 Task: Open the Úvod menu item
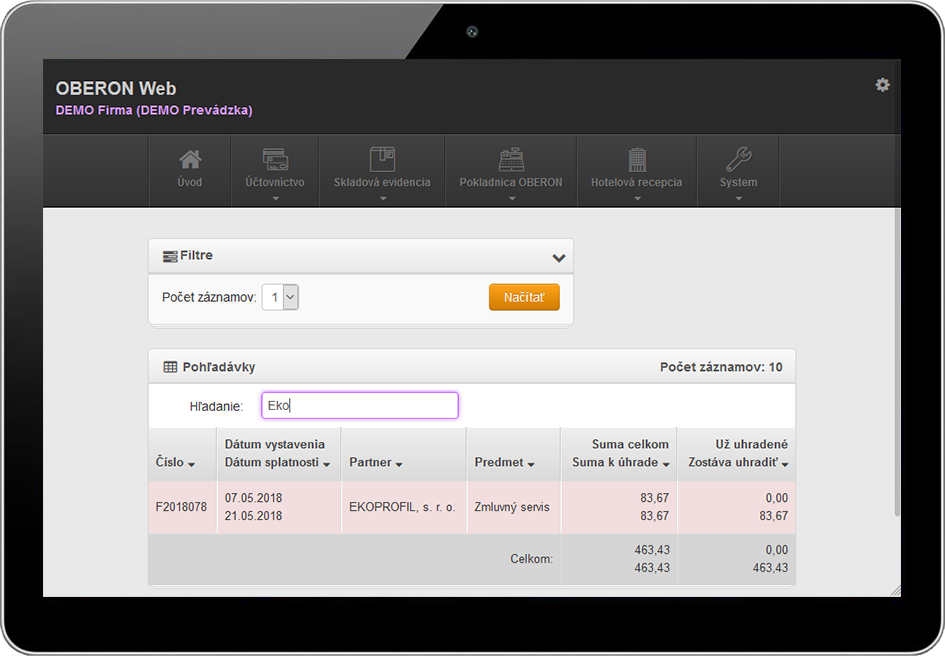click(x=190, y=182)
